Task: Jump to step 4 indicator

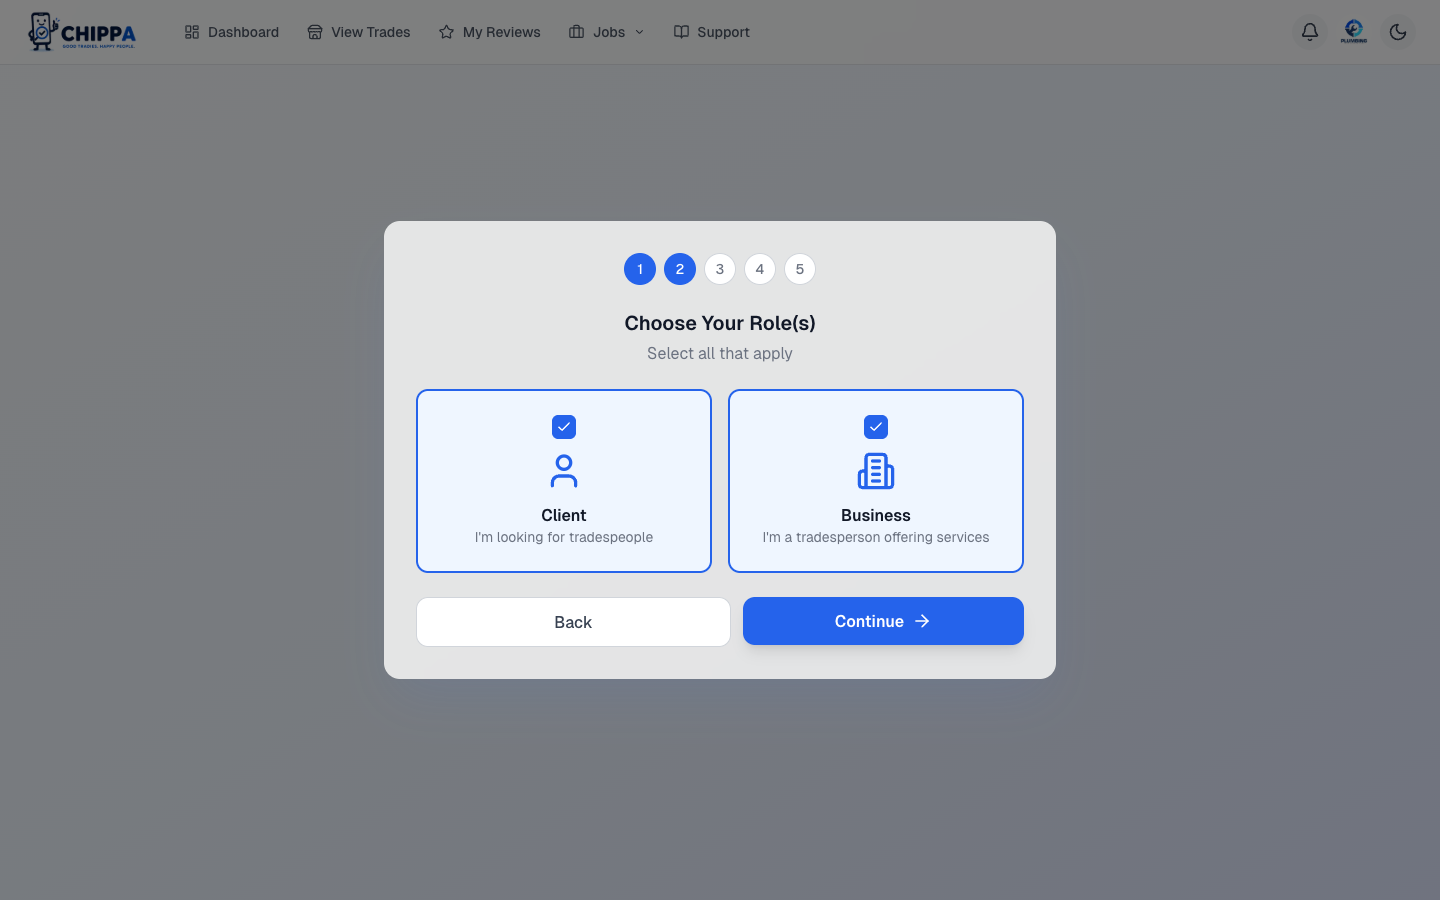Action: [760, 269]
